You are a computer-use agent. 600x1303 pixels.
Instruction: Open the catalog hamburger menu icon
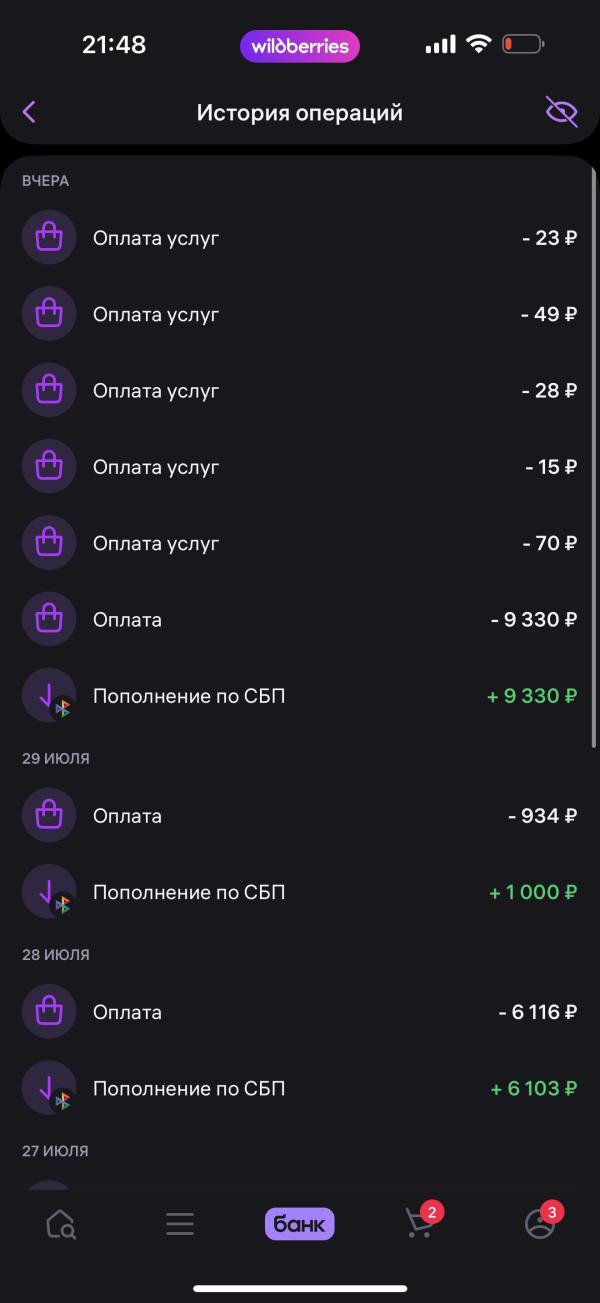coord(180,1224)
